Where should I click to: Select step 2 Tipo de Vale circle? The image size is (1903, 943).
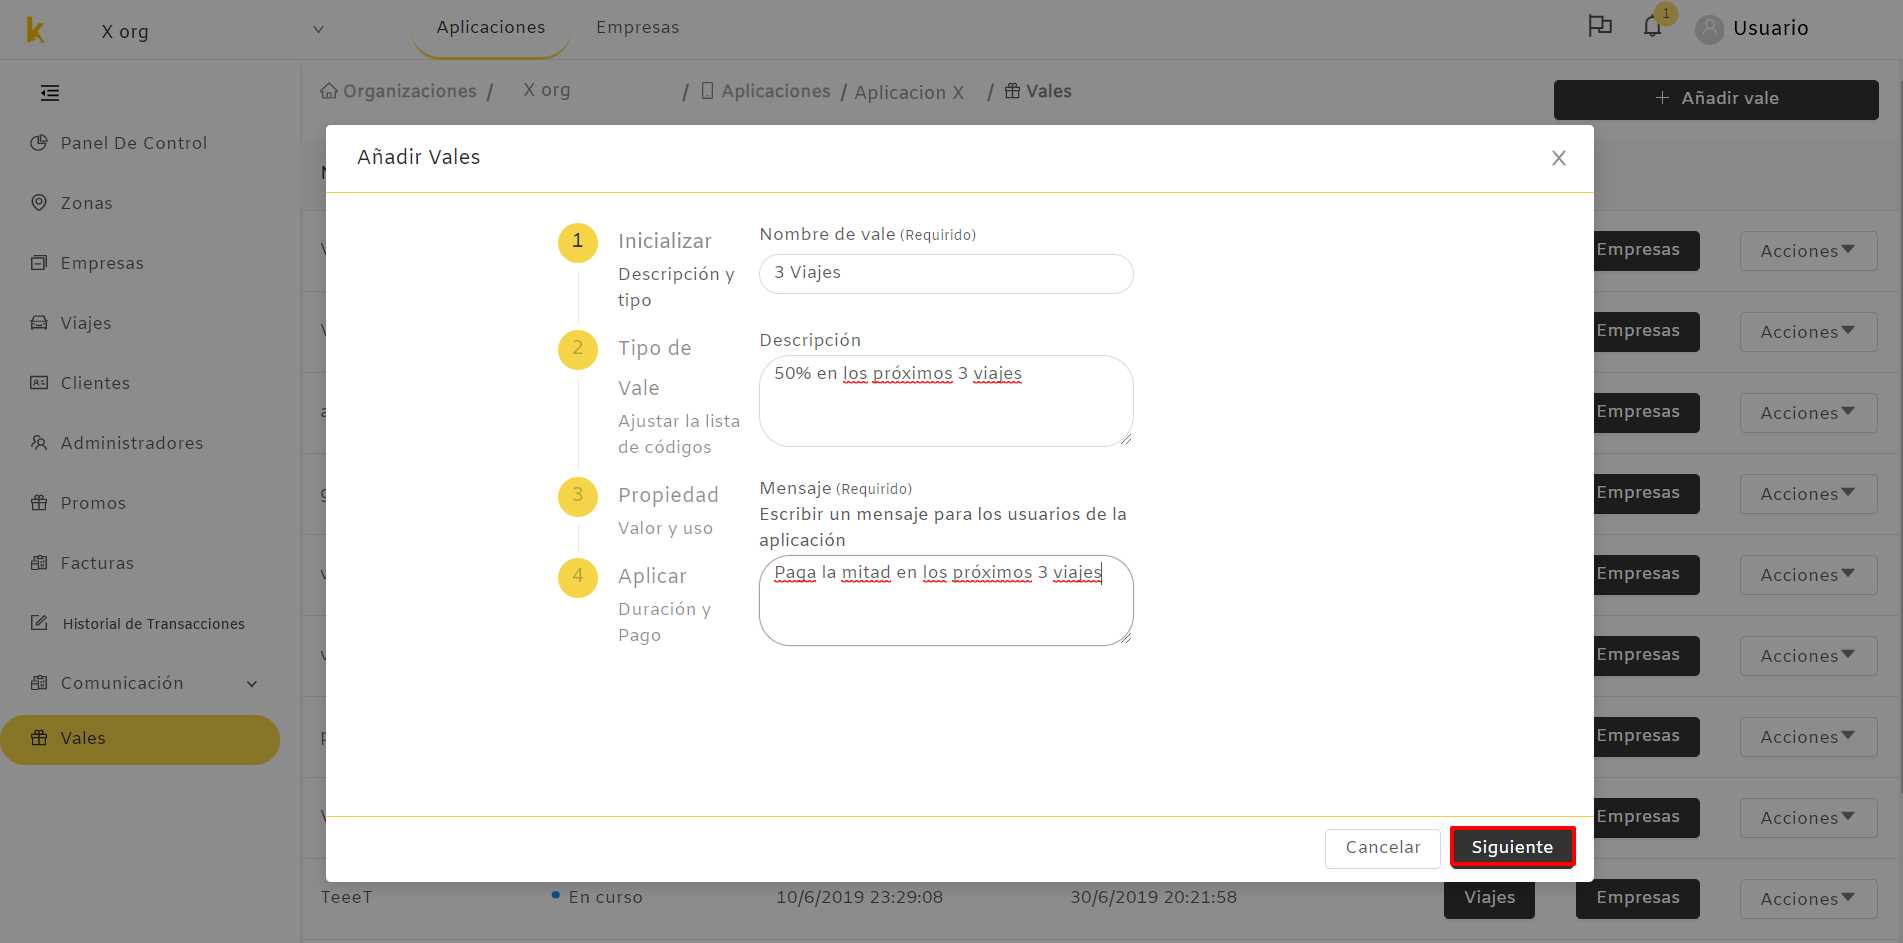[578, 349]
